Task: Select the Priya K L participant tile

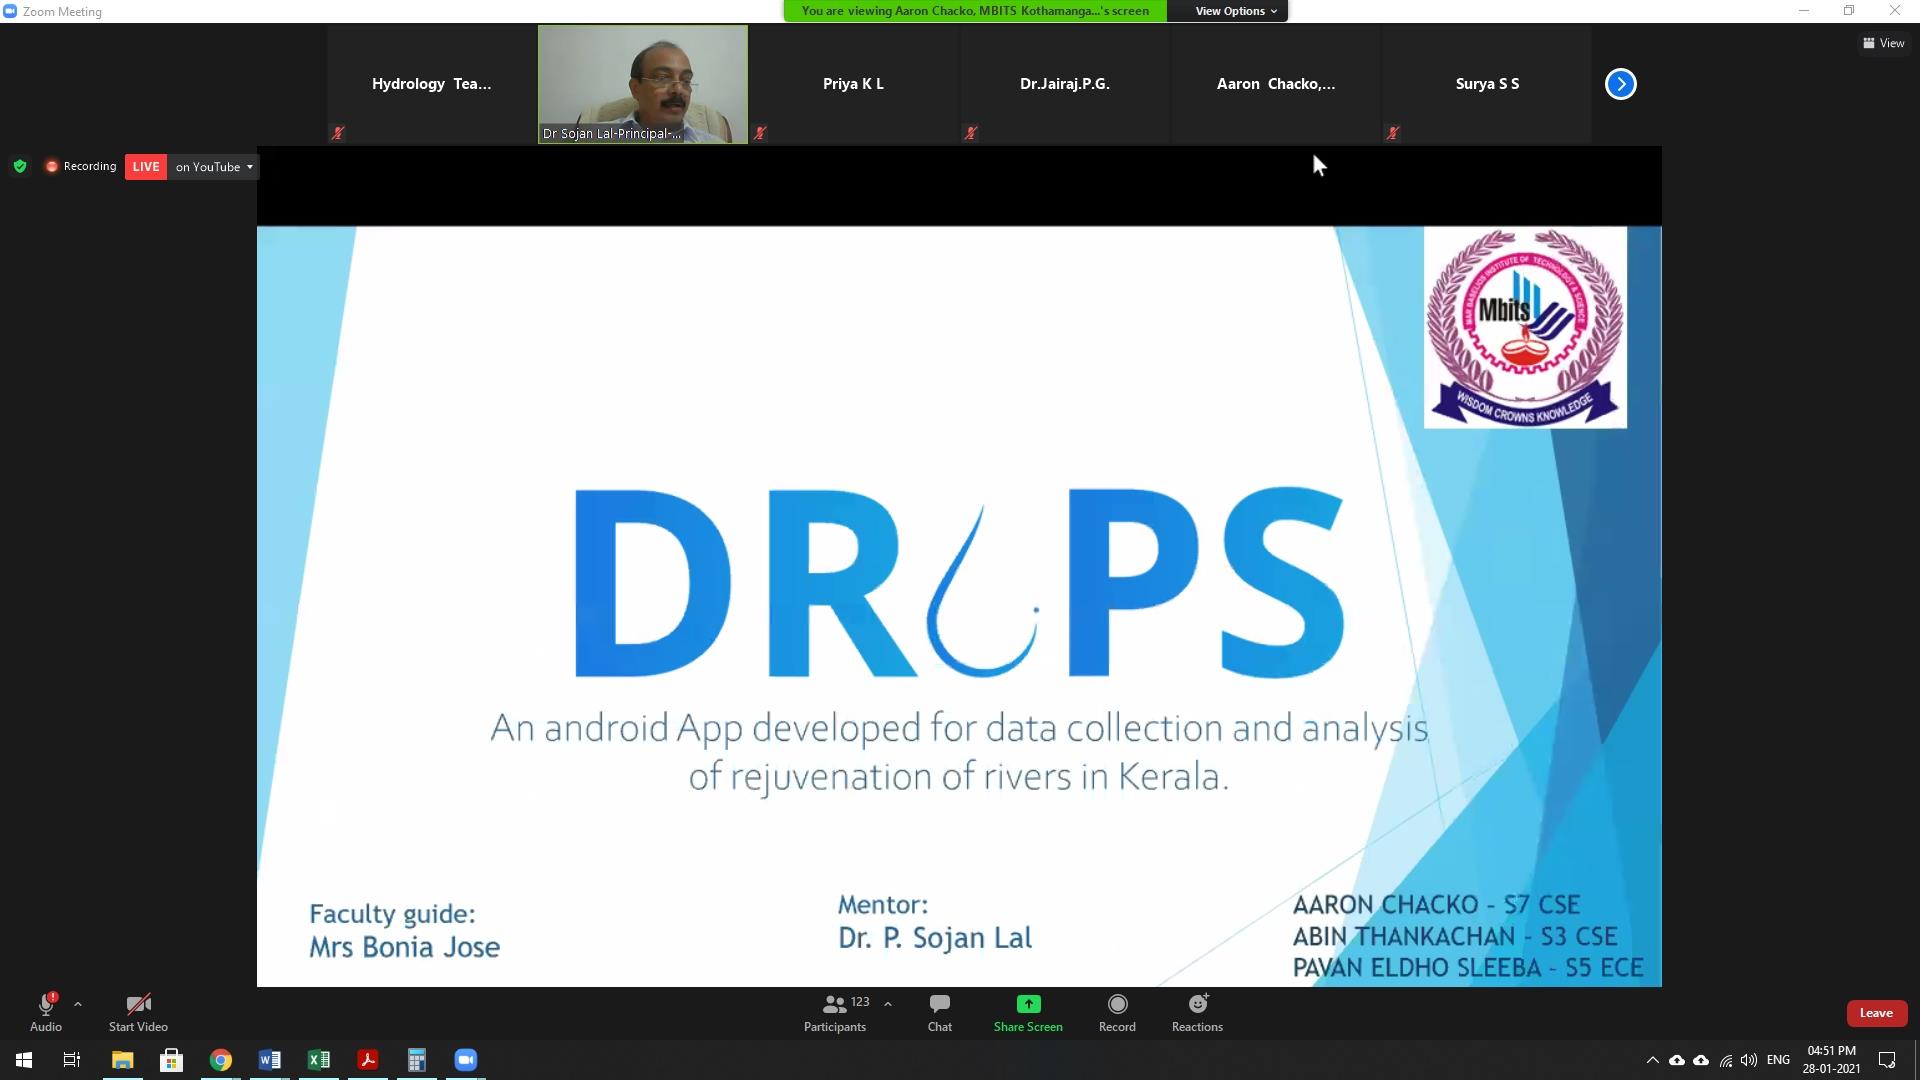Action: (x=853, y=84)
